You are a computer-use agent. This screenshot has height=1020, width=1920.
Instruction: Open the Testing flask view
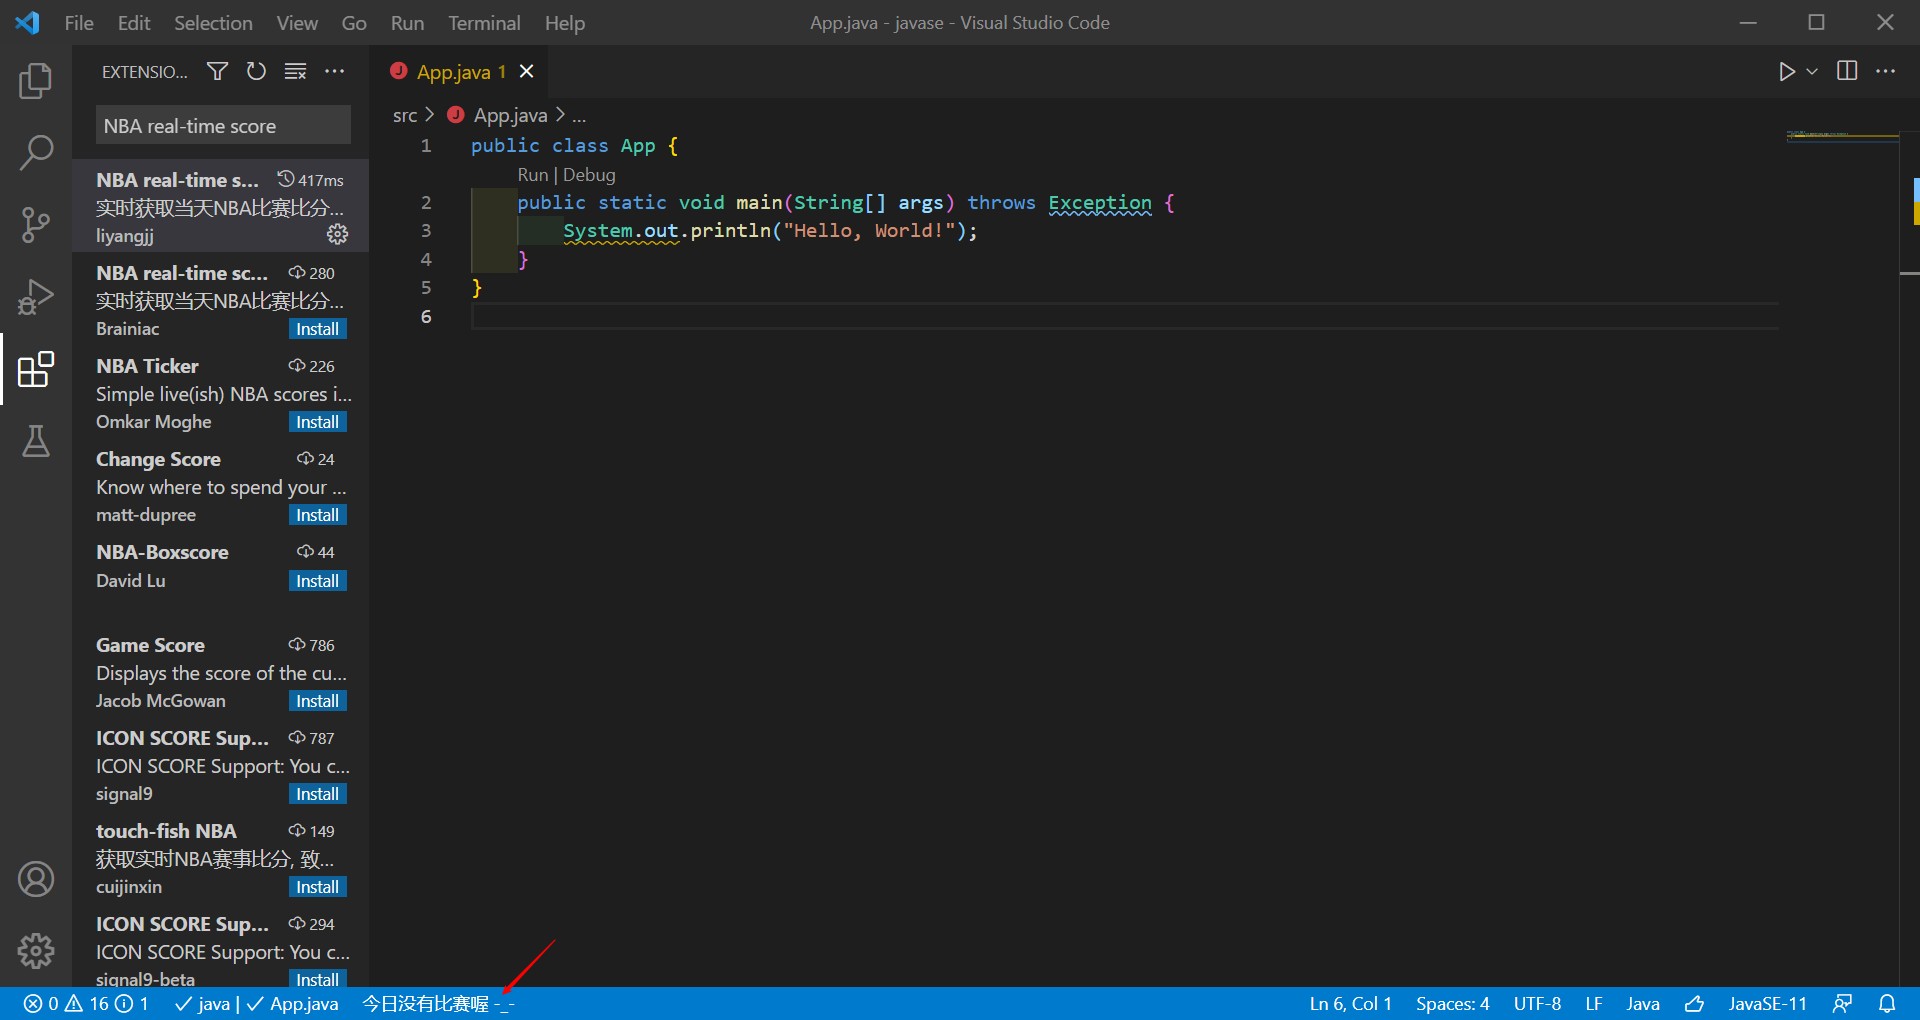click(x=36, y=441)
